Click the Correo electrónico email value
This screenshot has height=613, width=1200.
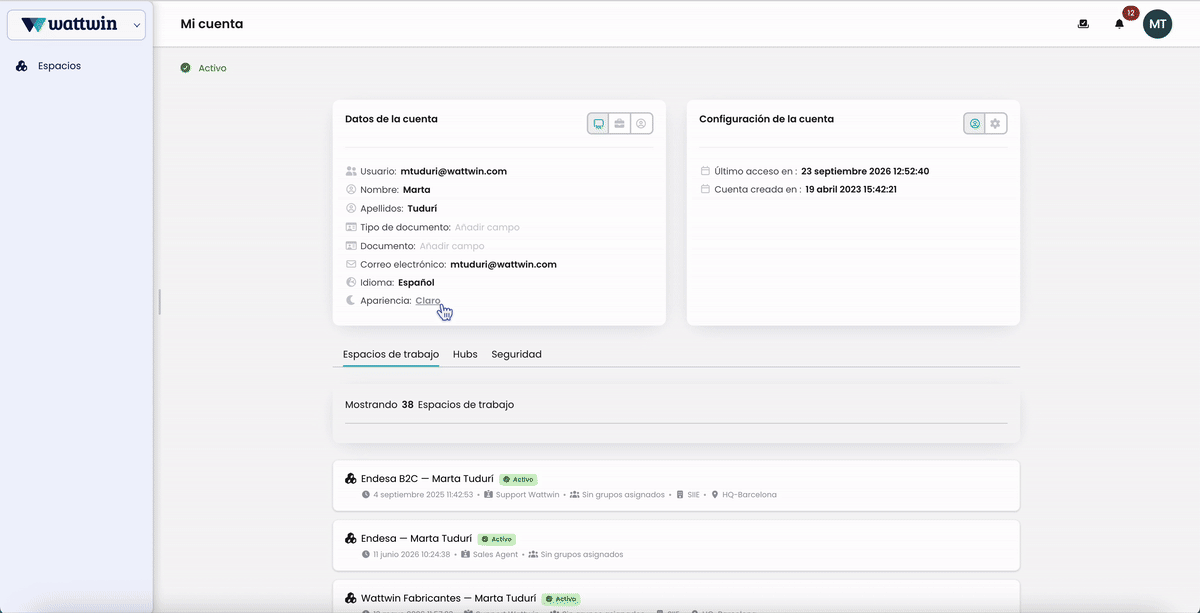(503, 265)
